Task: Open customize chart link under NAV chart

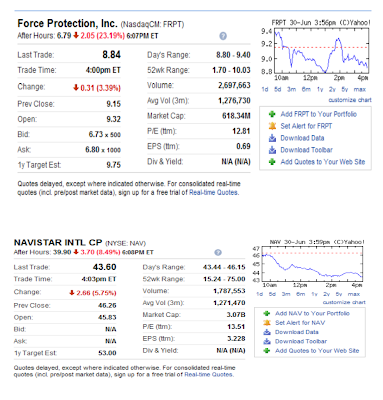Action: (344, 302)
